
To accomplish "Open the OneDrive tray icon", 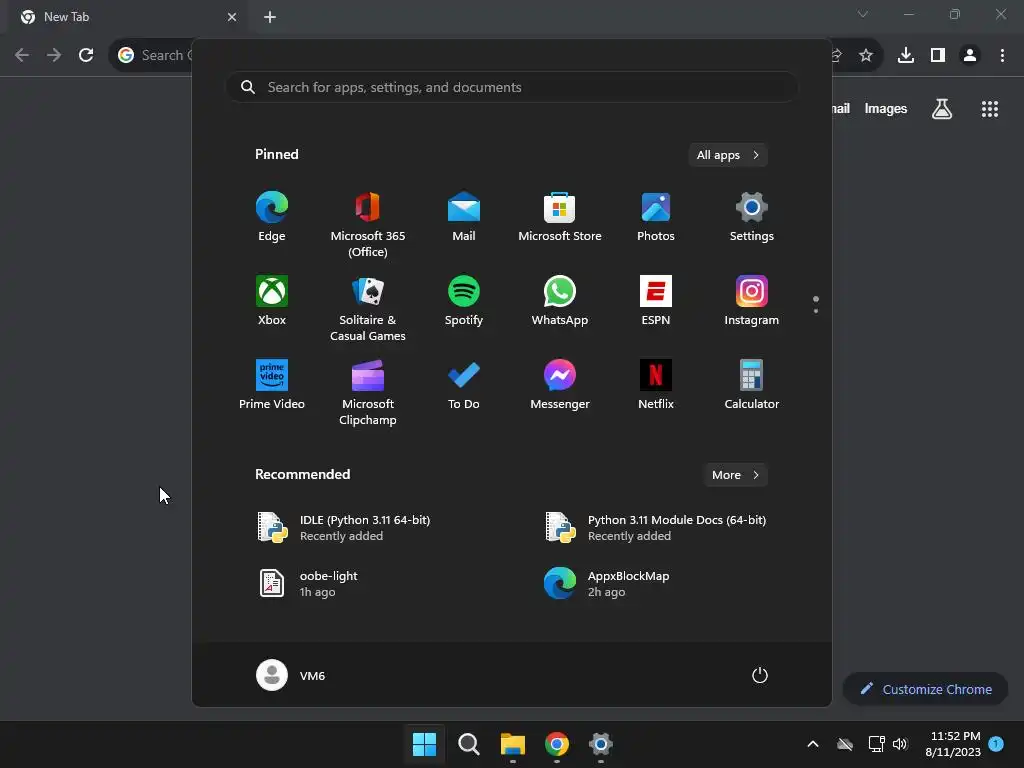I will tap(845, 744).
